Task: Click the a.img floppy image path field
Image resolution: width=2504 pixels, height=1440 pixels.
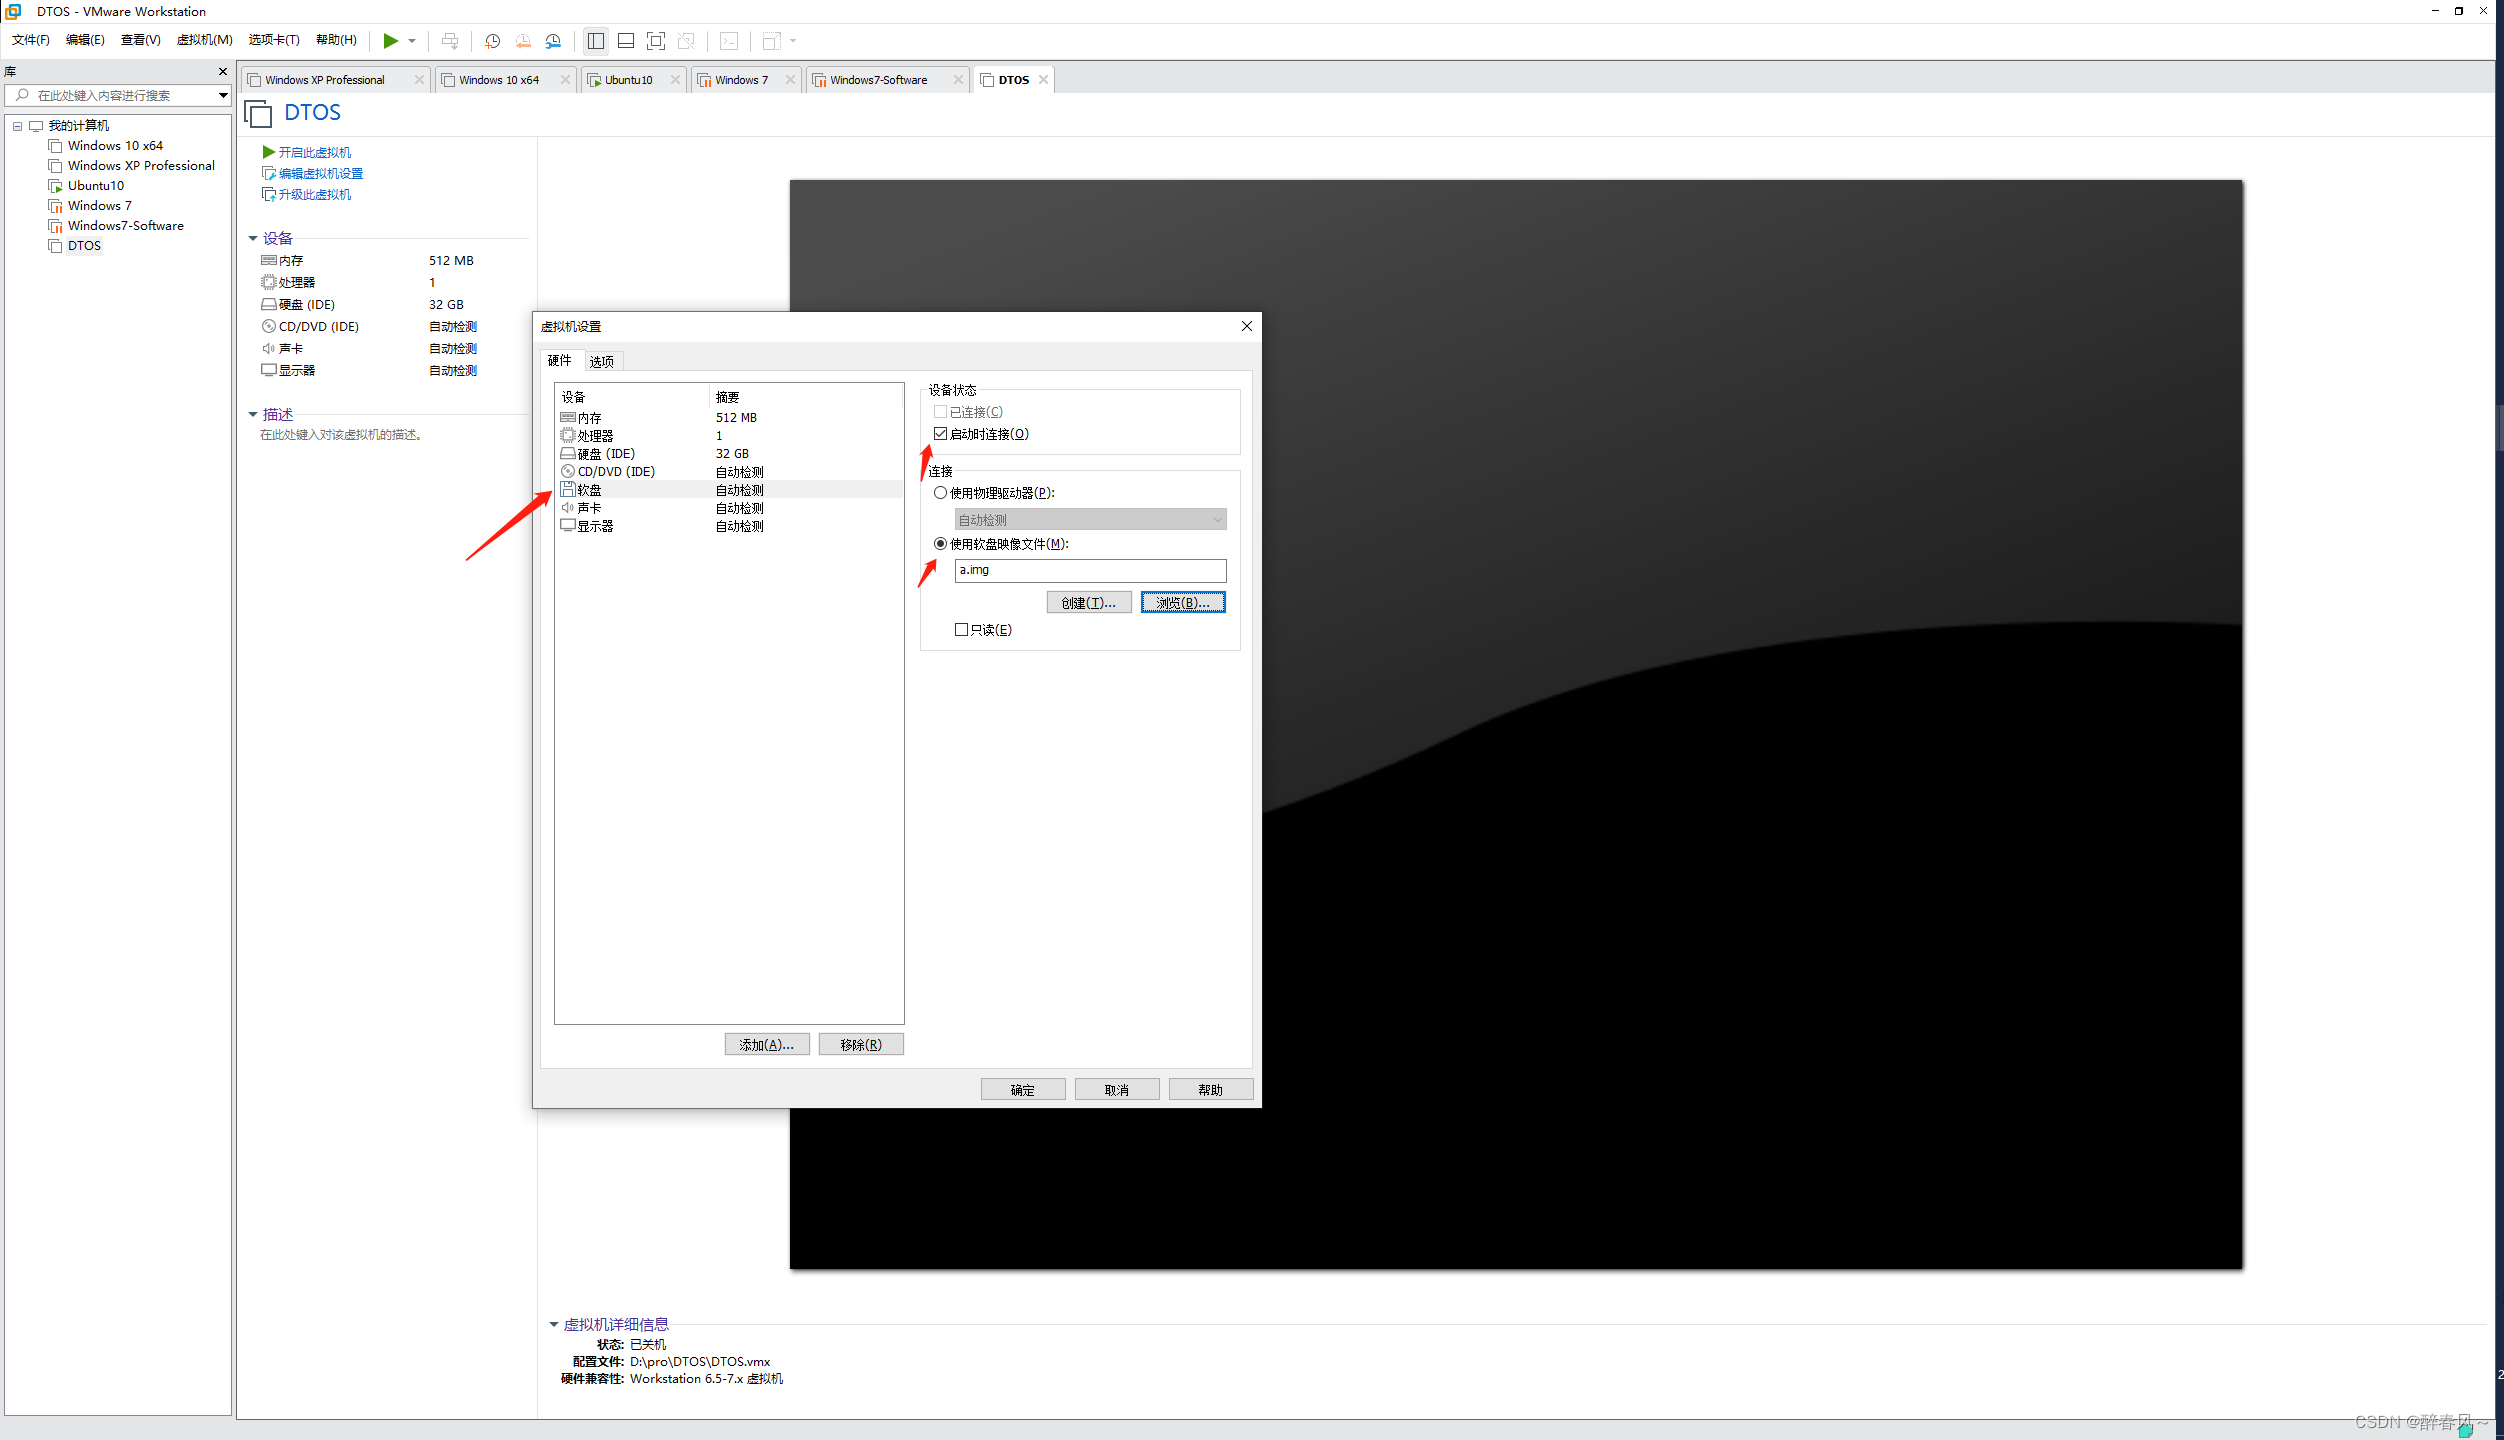Action: pyautogui.click(x=1090, y=570)
